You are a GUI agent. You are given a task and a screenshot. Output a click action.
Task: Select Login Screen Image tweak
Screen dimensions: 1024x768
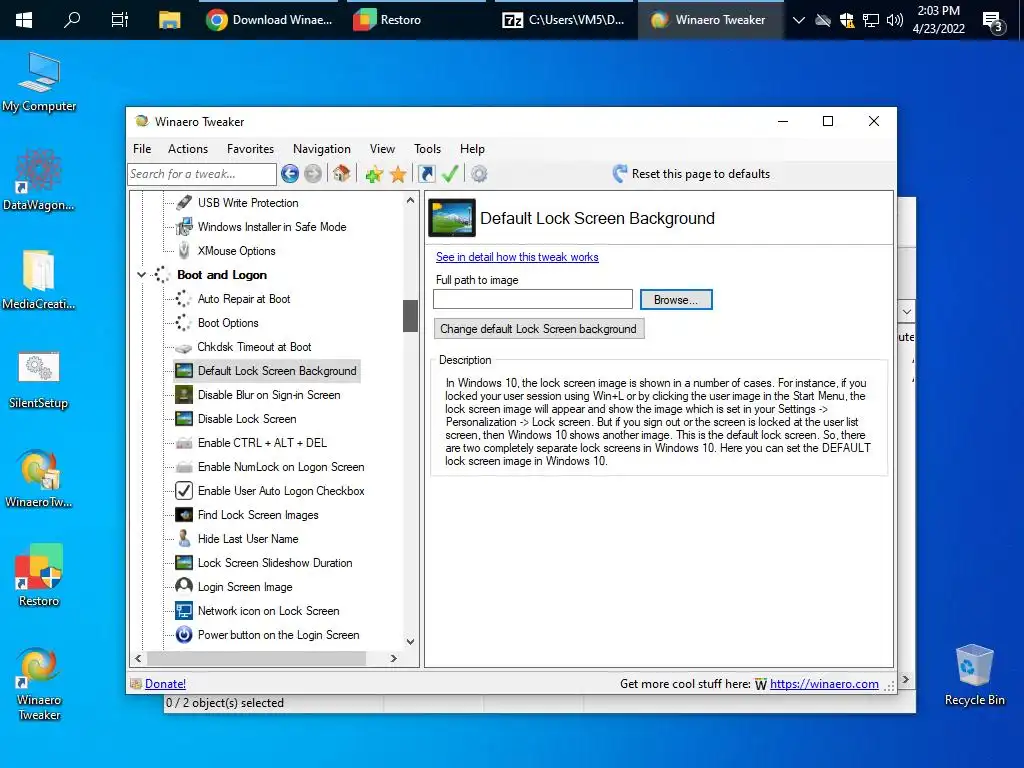[245, 587]
